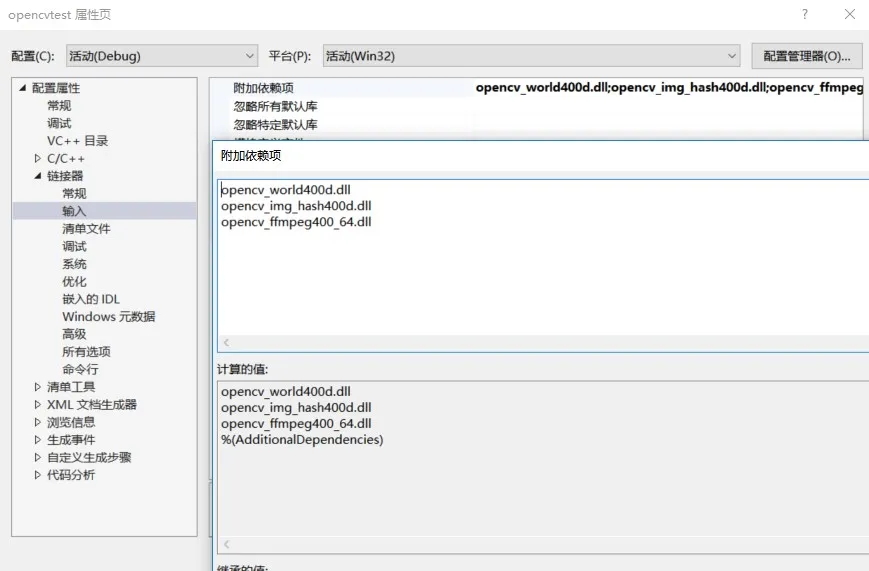Expand the 清单工具 tree node
The height and width of the screenshot is (571, 869).
[38, 387]
